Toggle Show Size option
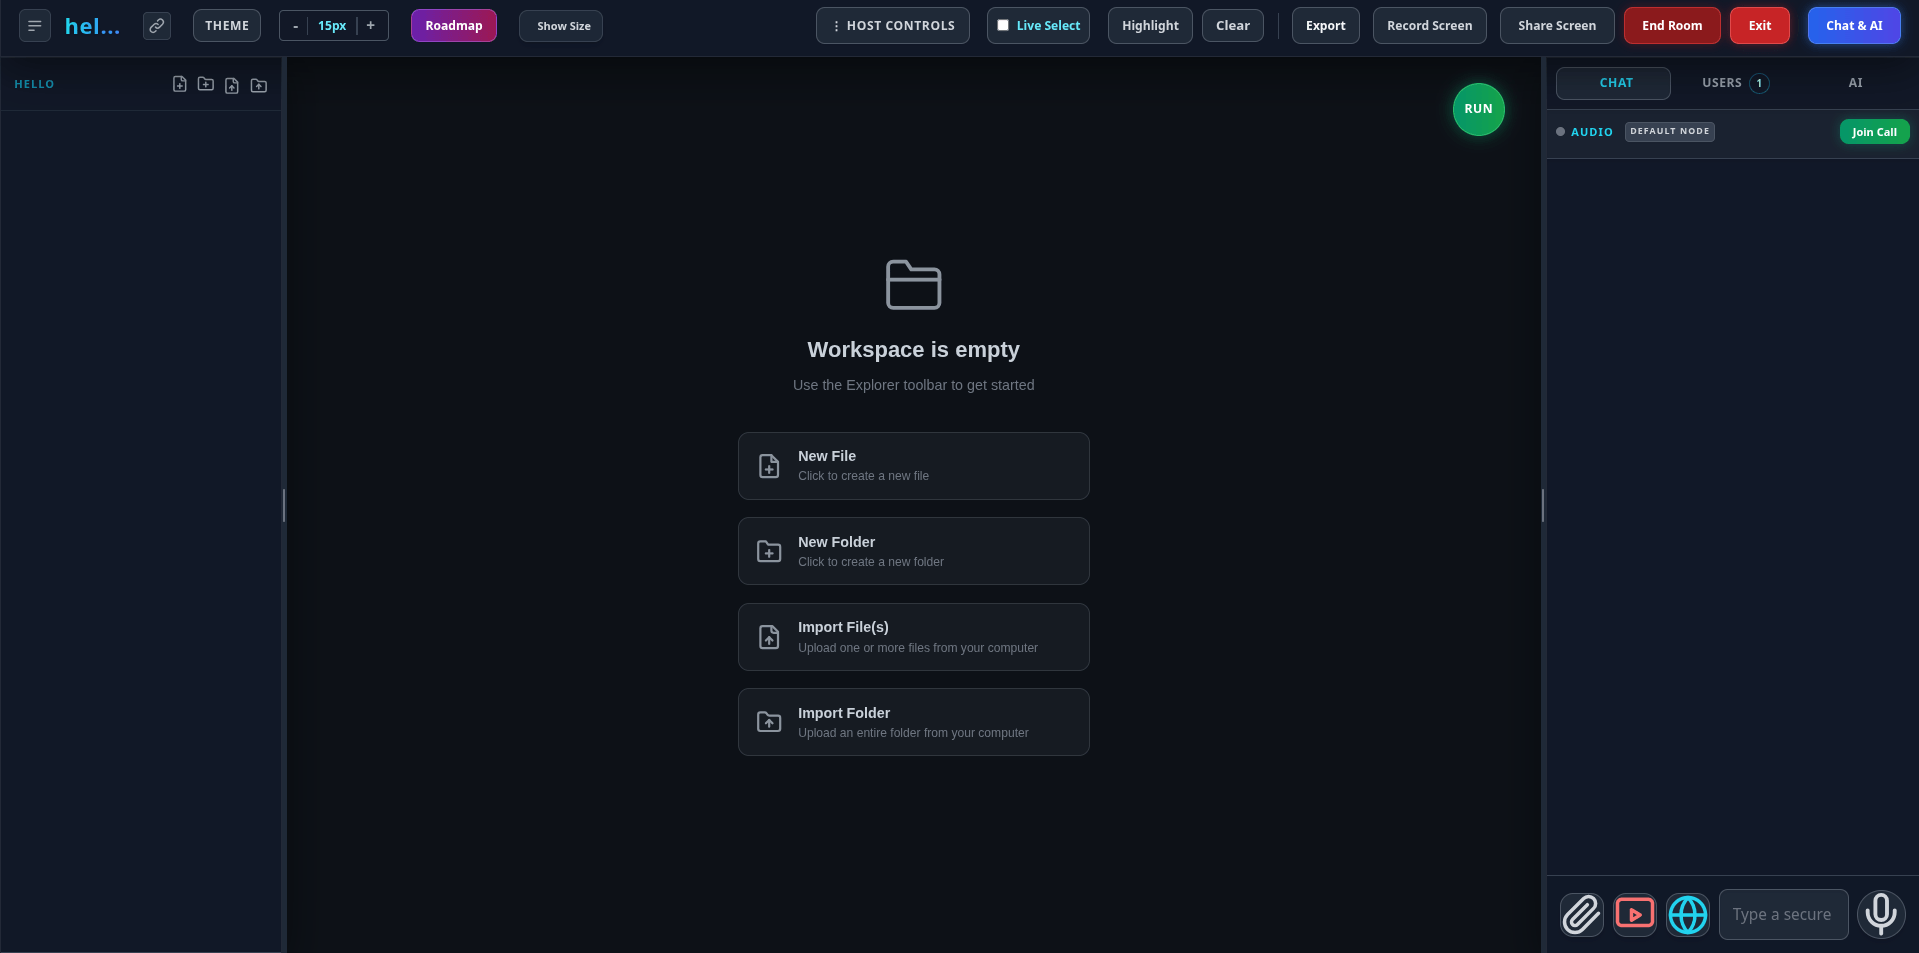Viewport: 1919px width, 953px height. 561,26
